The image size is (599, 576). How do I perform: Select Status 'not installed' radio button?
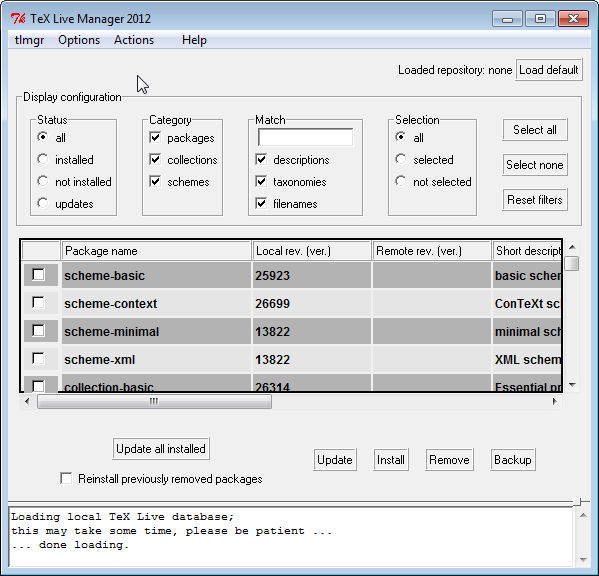(x=43, y=181)
